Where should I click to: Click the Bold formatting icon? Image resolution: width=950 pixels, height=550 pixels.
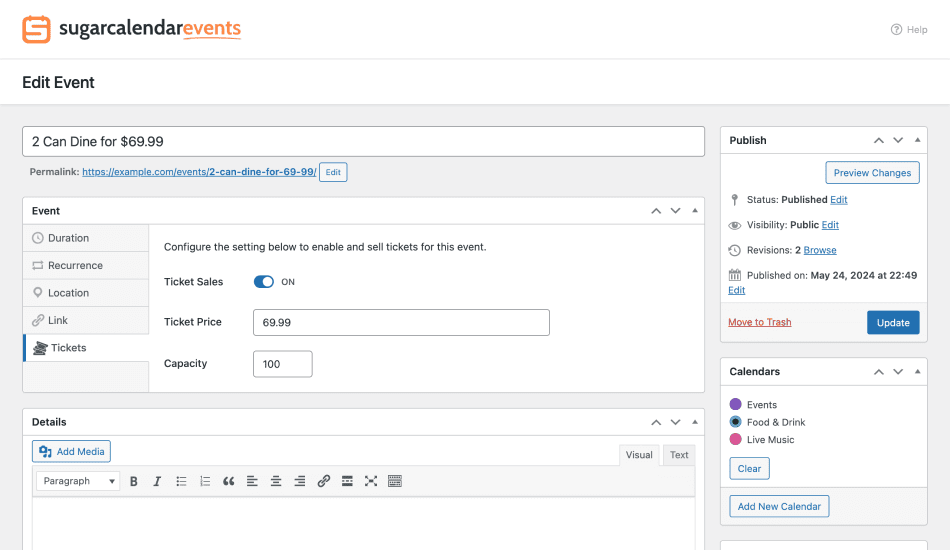(x=134, y=481)
